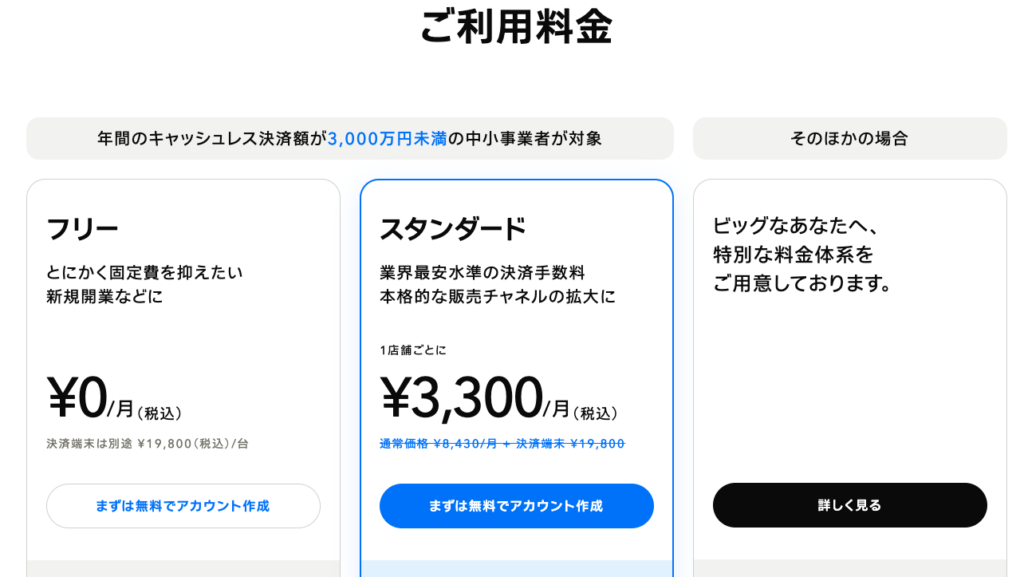
Task: Click the スタンダード plan title
Action: tap(453, 229)
